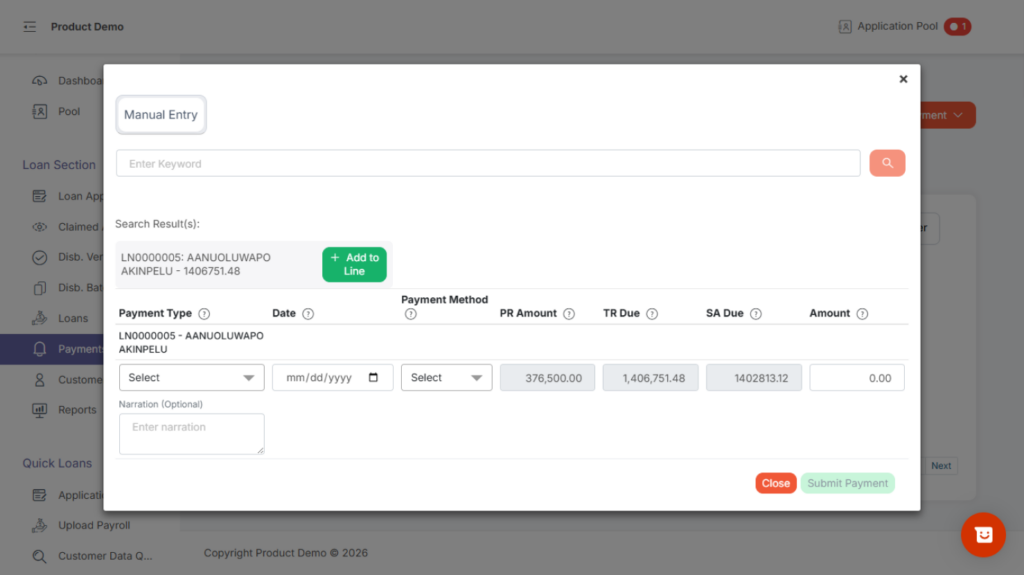The image size is (1024, 575).
Task: Click help icon under Payment Method header
Action: pyautogui.click(x=410, y=314)
